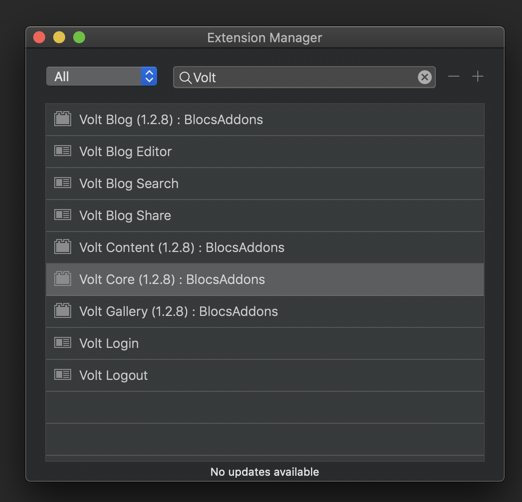Viewport: 522px width, 502px height.
Task: Open the All category filter dropdown
Action: pos(101,76)
